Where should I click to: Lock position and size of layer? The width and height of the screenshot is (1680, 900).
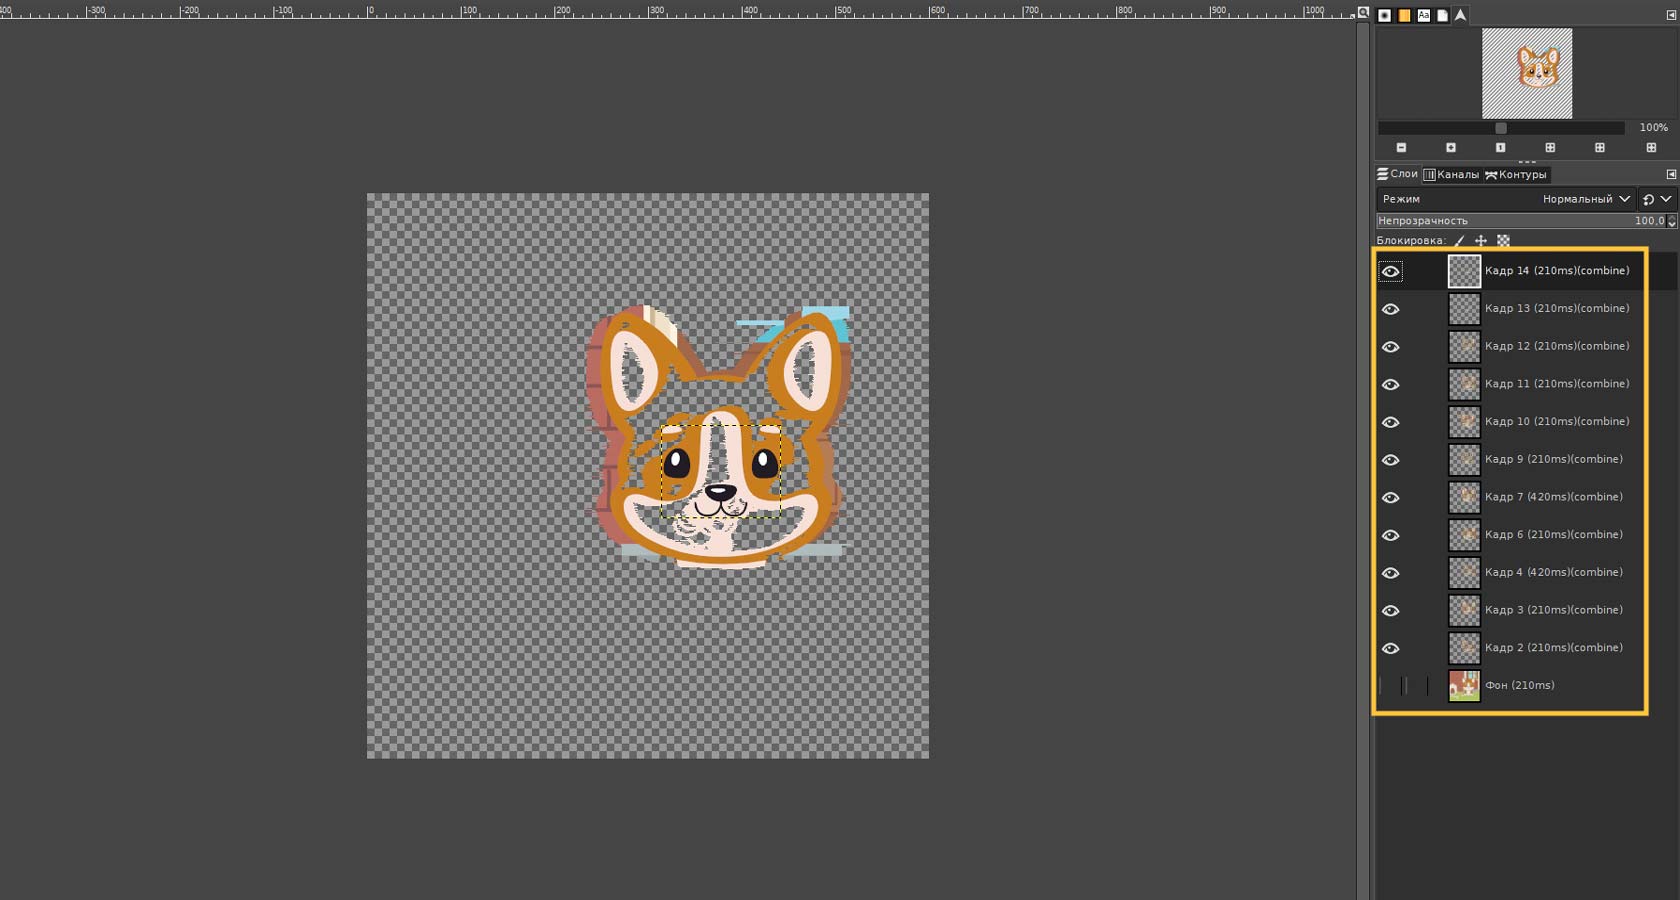pos(1481,241)
